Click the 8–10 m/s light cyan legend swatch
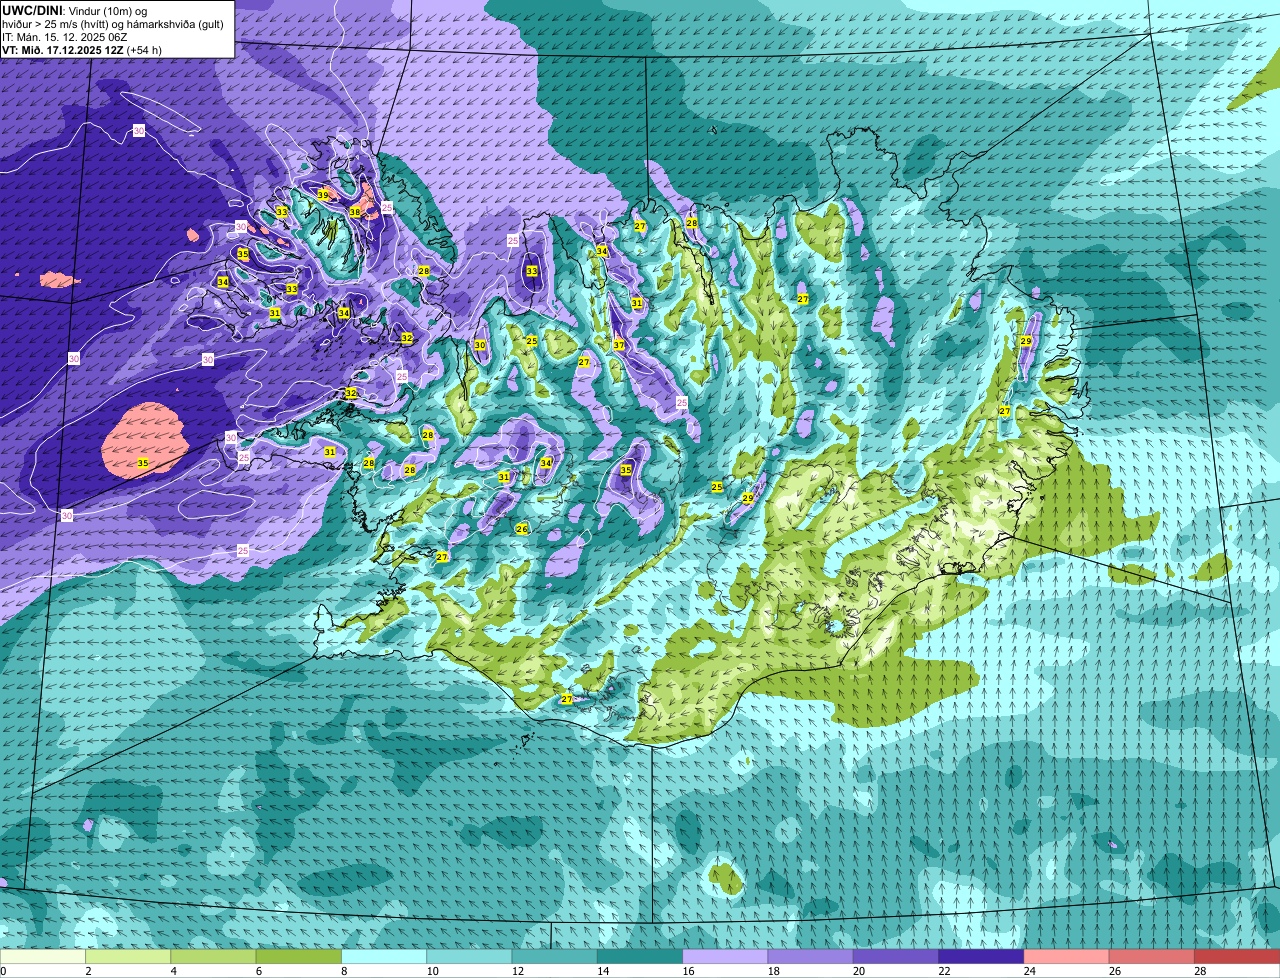This screenshot has width=1280, height=978. (x=384, y=957)
